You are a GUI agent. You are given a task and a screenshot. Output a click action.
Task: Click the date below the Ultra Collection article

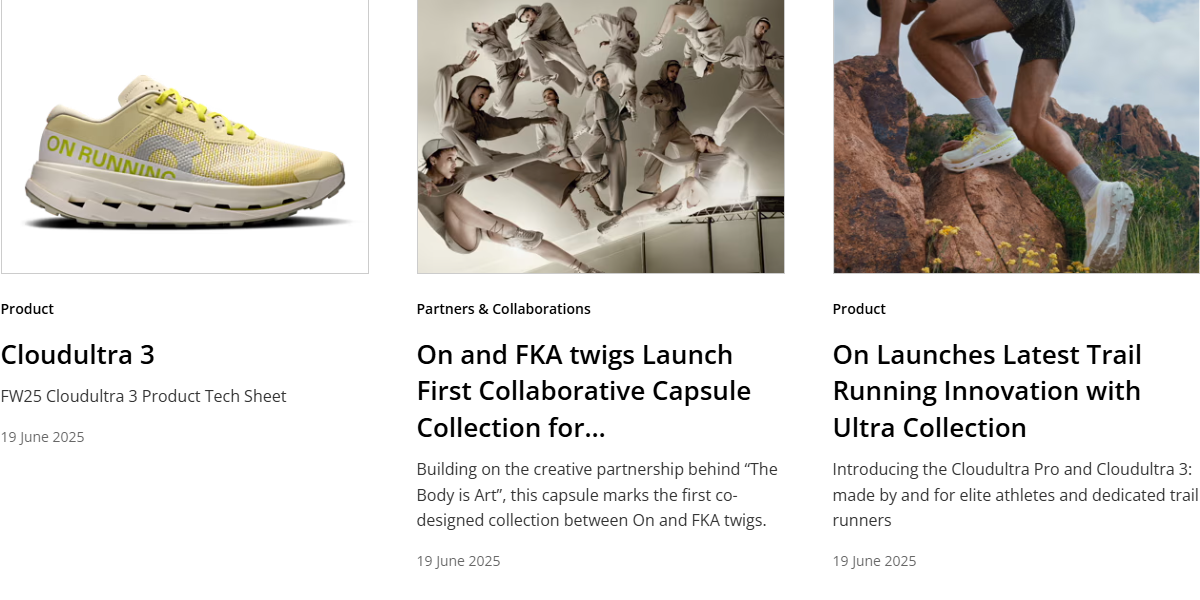(x=874, y=561)
